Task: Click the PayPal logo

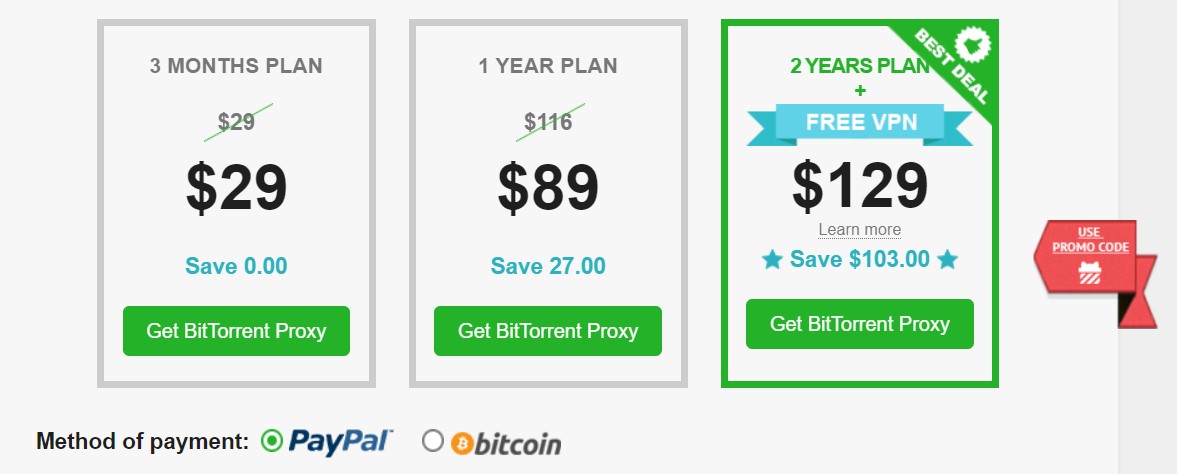Action: [341, 441]
